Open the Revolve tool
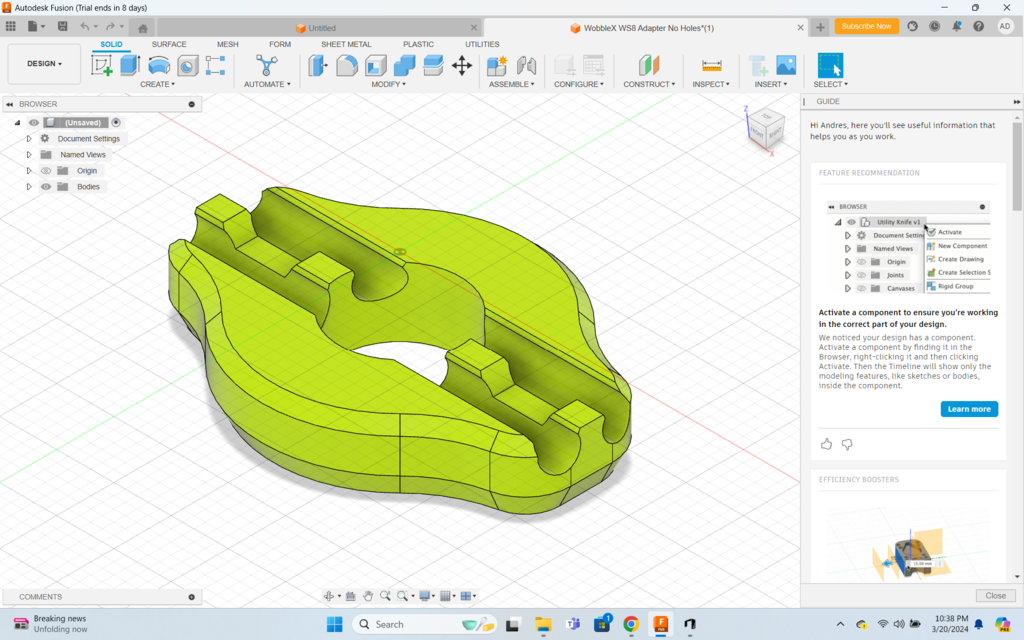The image size is (1024, 640). pos(157,63)
